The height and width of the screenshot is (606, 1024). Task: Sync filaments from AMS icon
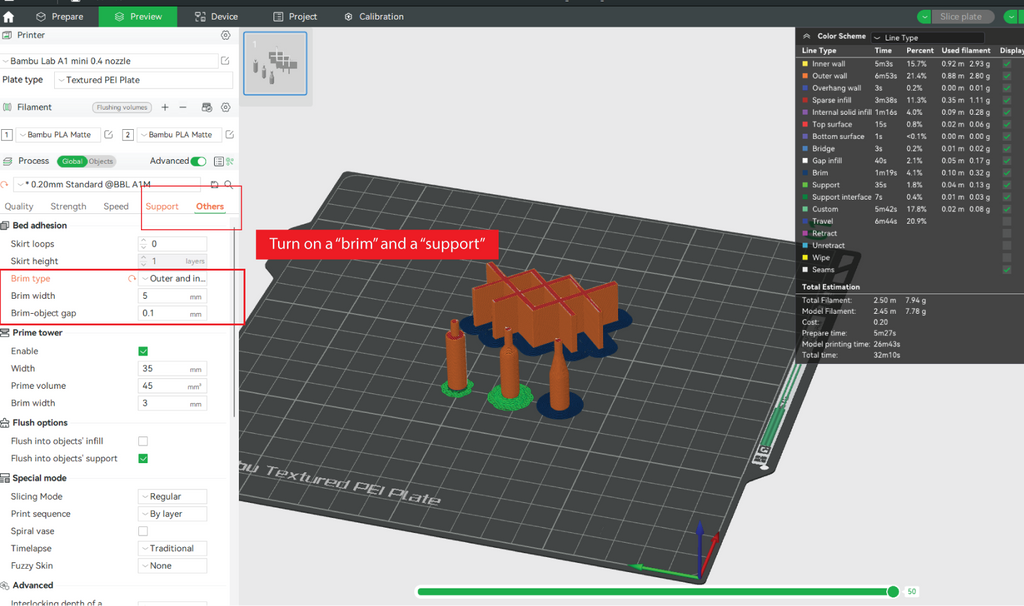pos(207,107)
